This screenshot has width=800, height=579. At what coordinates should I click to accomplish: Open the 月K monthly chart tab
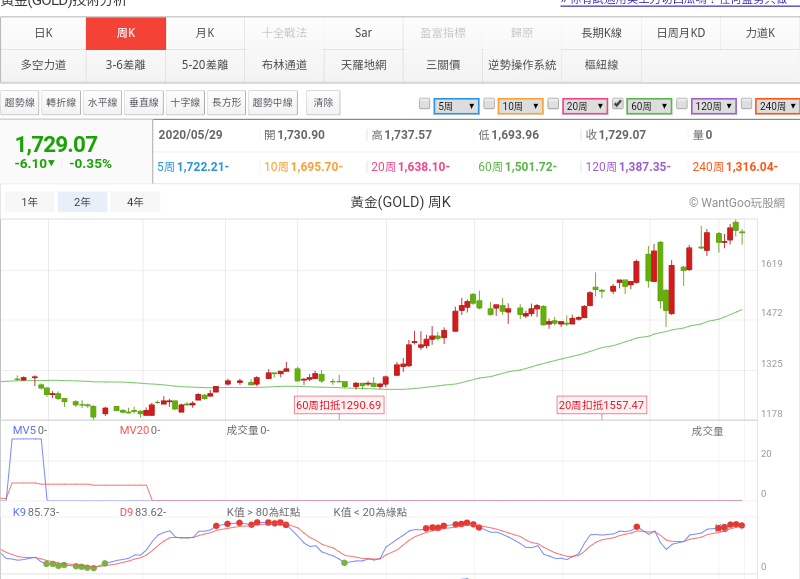click(205, 33)
